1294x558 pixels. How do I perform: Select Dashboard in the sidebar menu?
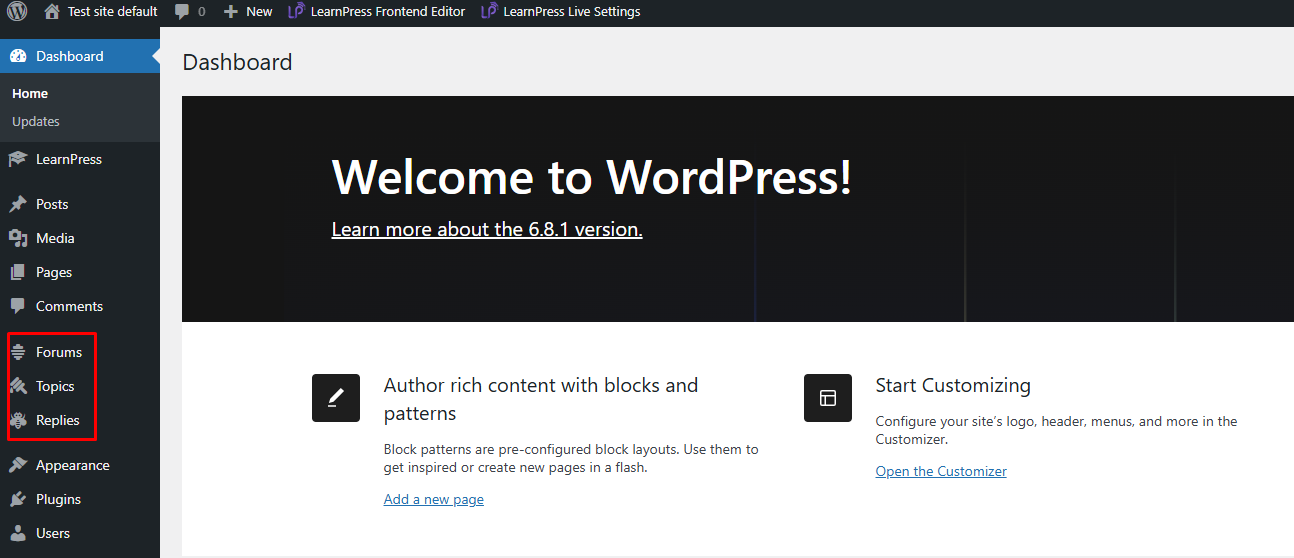click(x=70, y=56)
